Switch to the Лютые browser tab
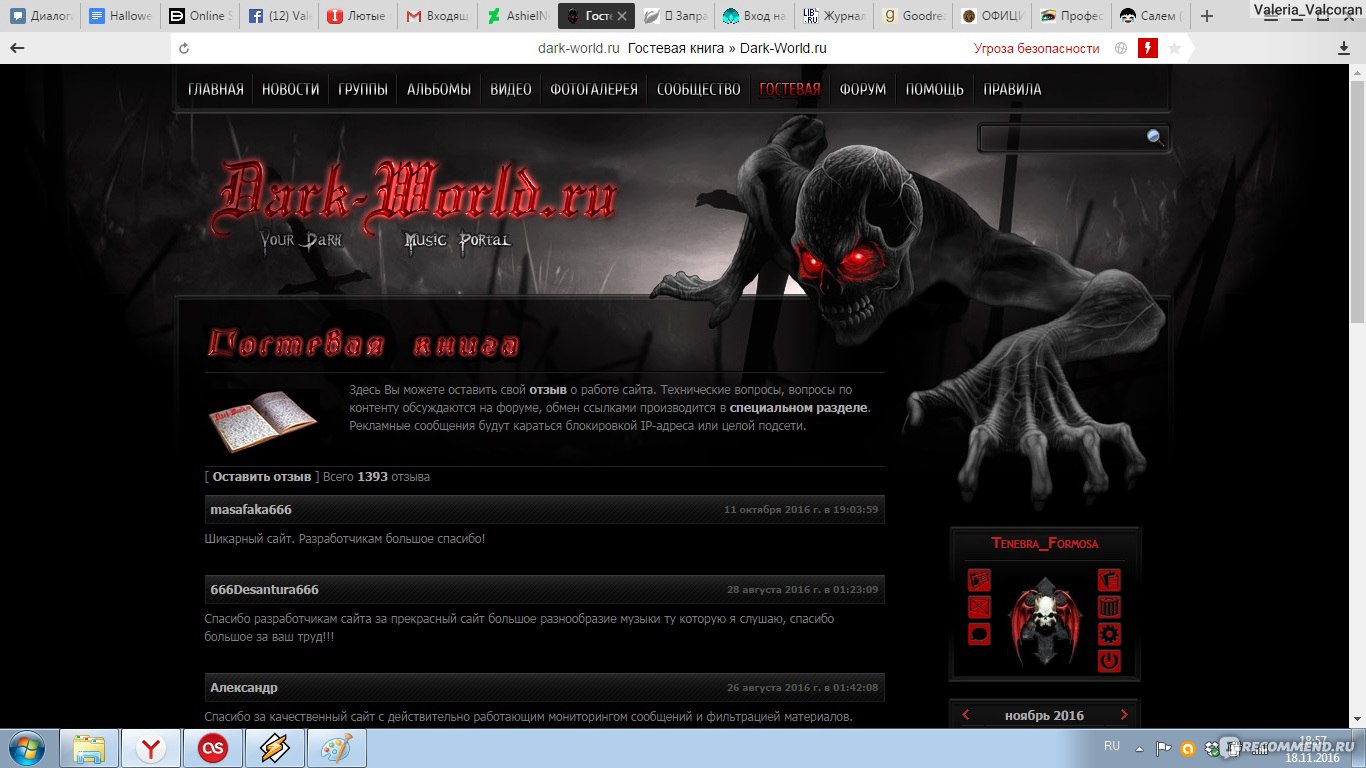Viewport: 1366px width, 768px height. [x=357, y=16]
